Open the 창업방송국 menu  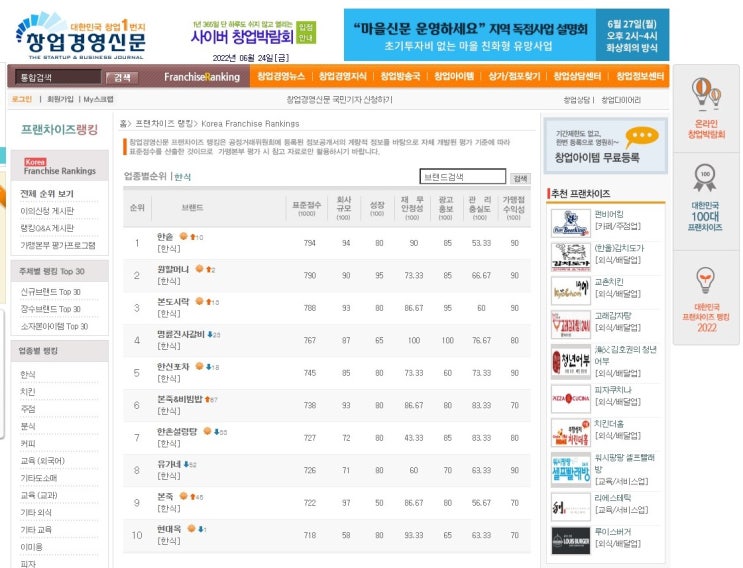pyautogui.click(x=400, y=76)
